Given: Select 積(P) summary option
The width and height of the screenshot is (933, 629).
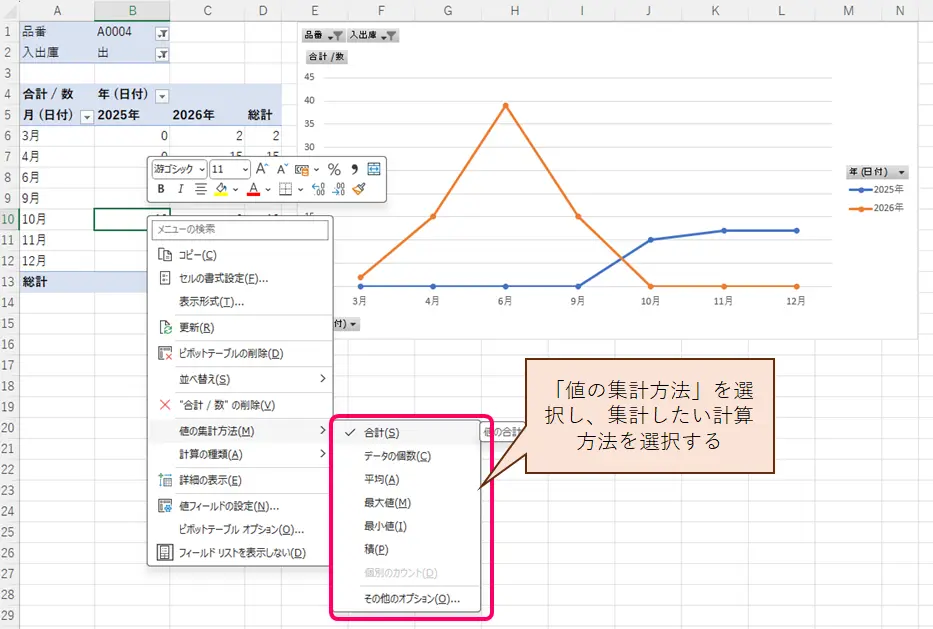Looking at the screenshot, I should pyautogui.click(x=406, y=550).
